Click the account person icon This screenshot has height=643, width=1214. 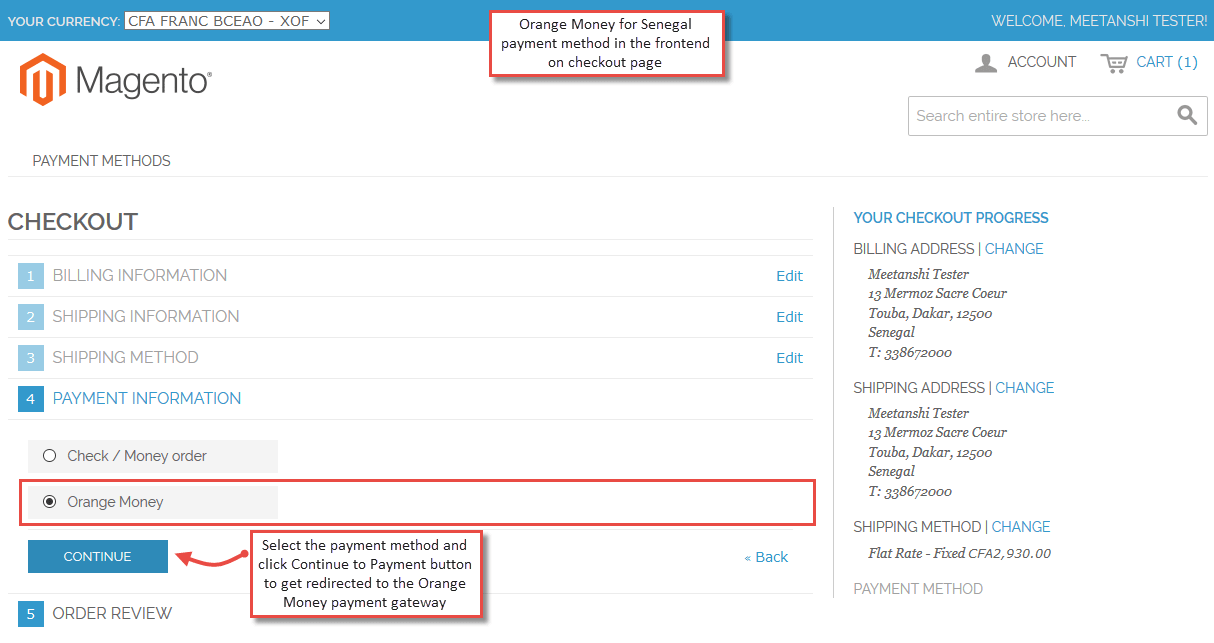tap(986, 63)
